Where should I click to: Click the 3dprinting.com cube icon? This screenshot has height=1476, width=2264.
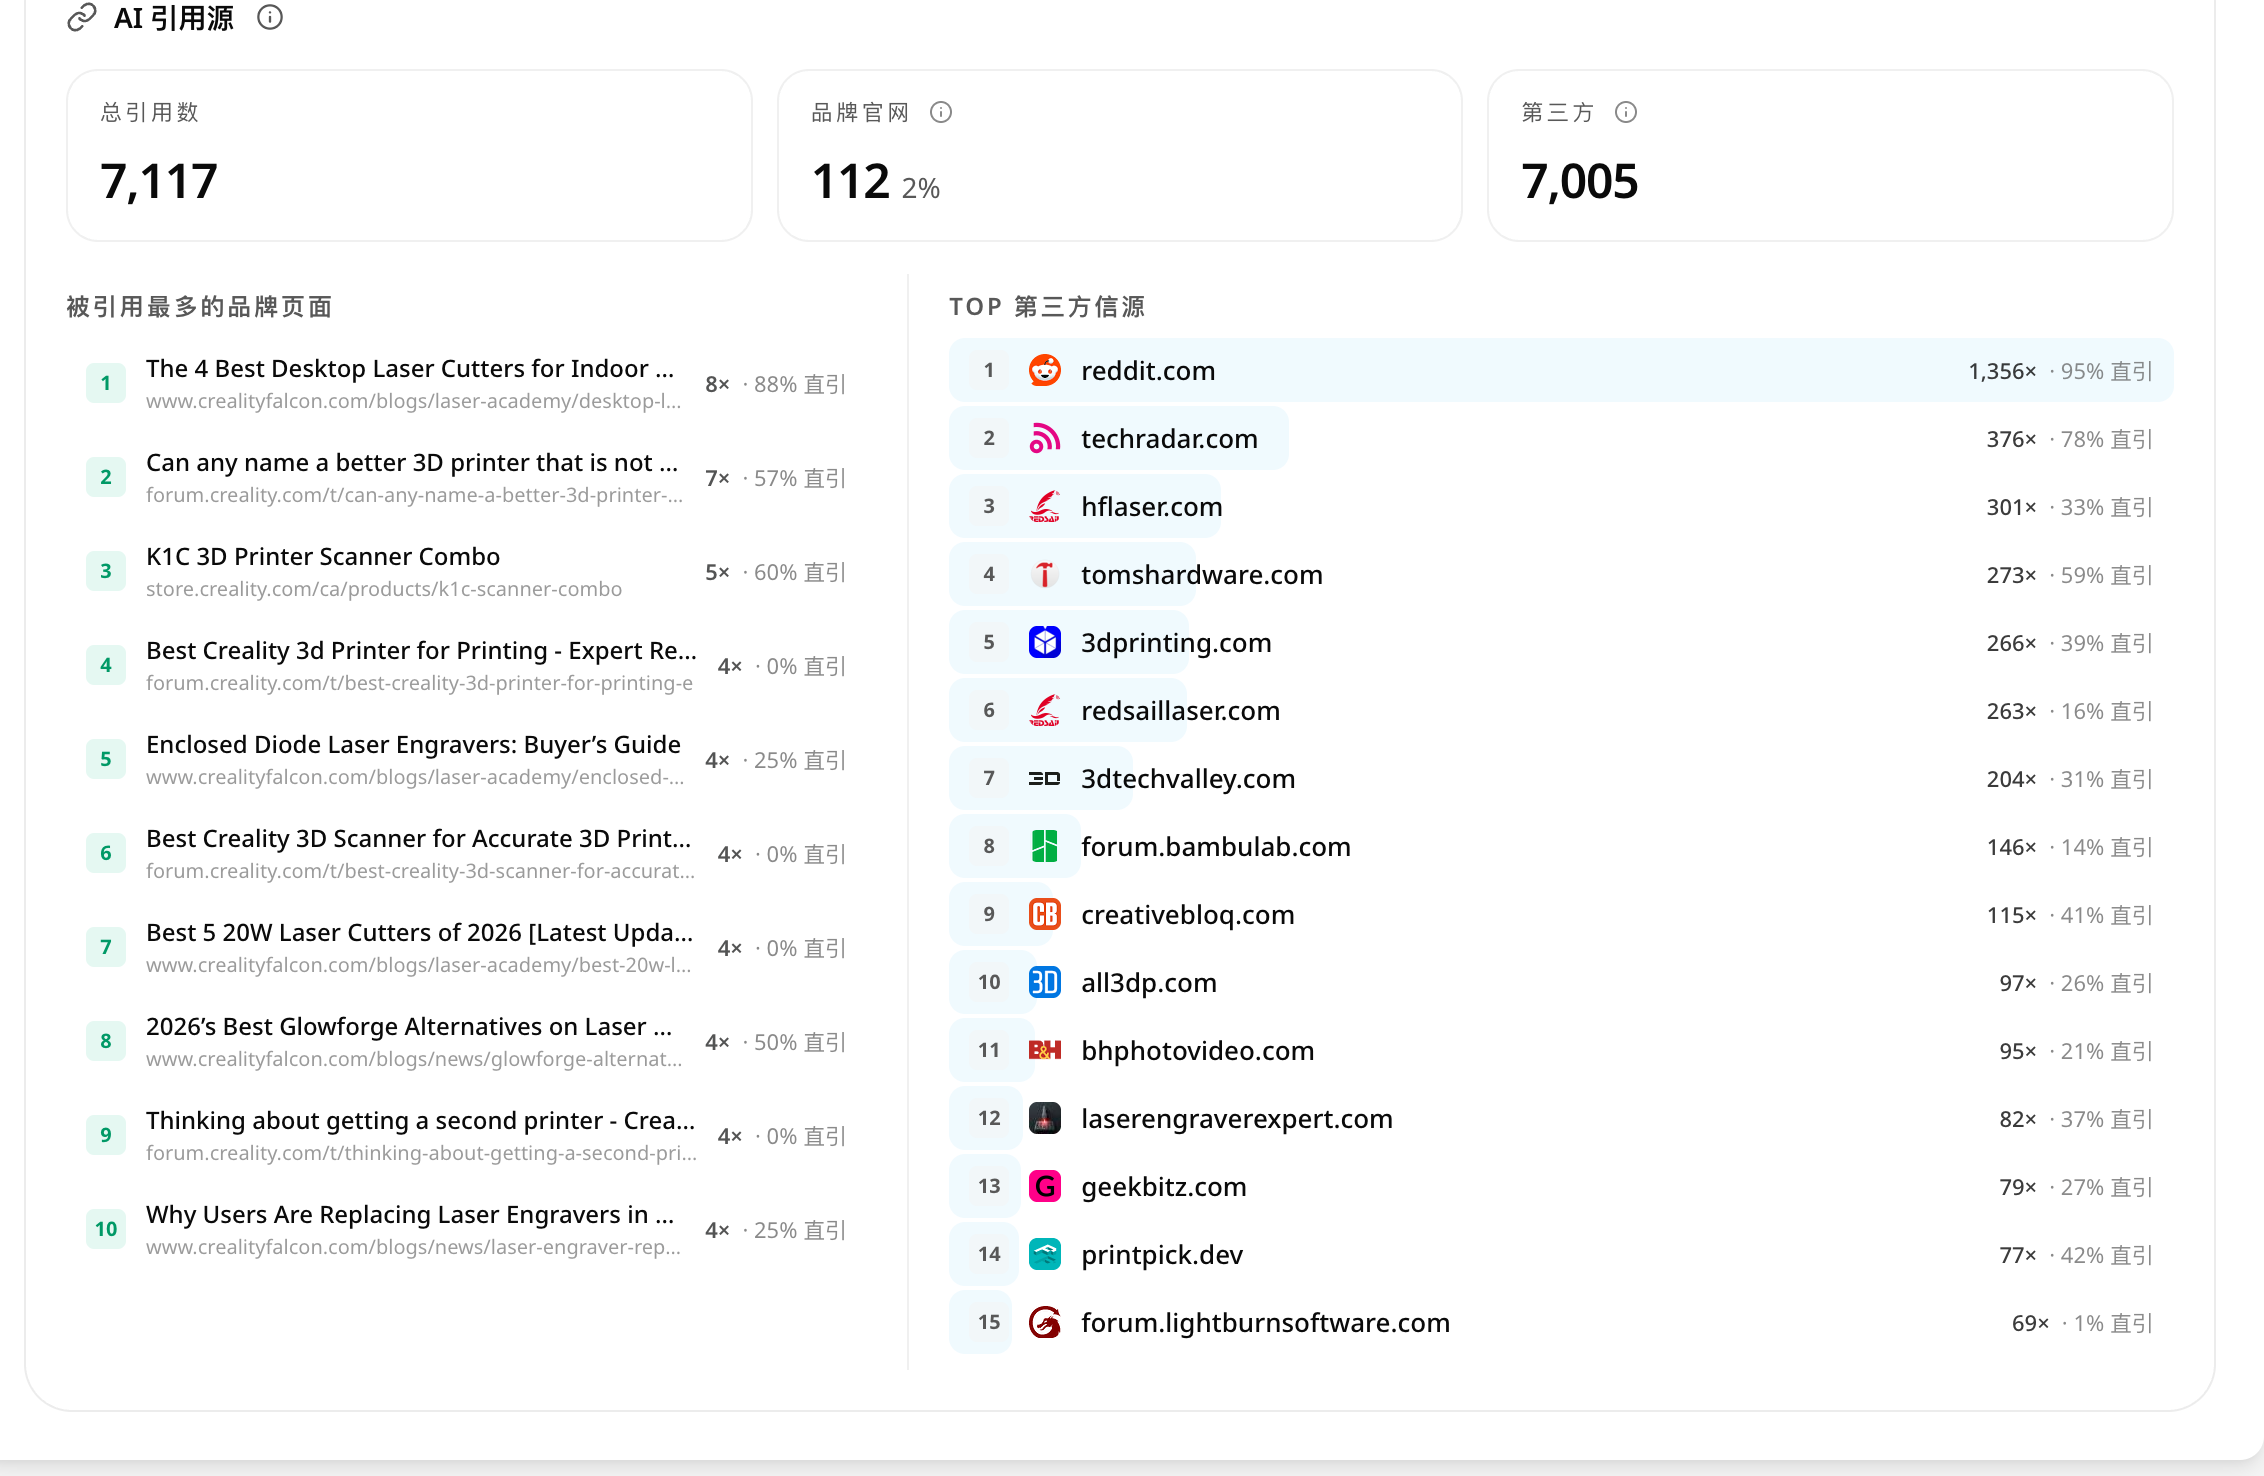tap(1045, 643)
